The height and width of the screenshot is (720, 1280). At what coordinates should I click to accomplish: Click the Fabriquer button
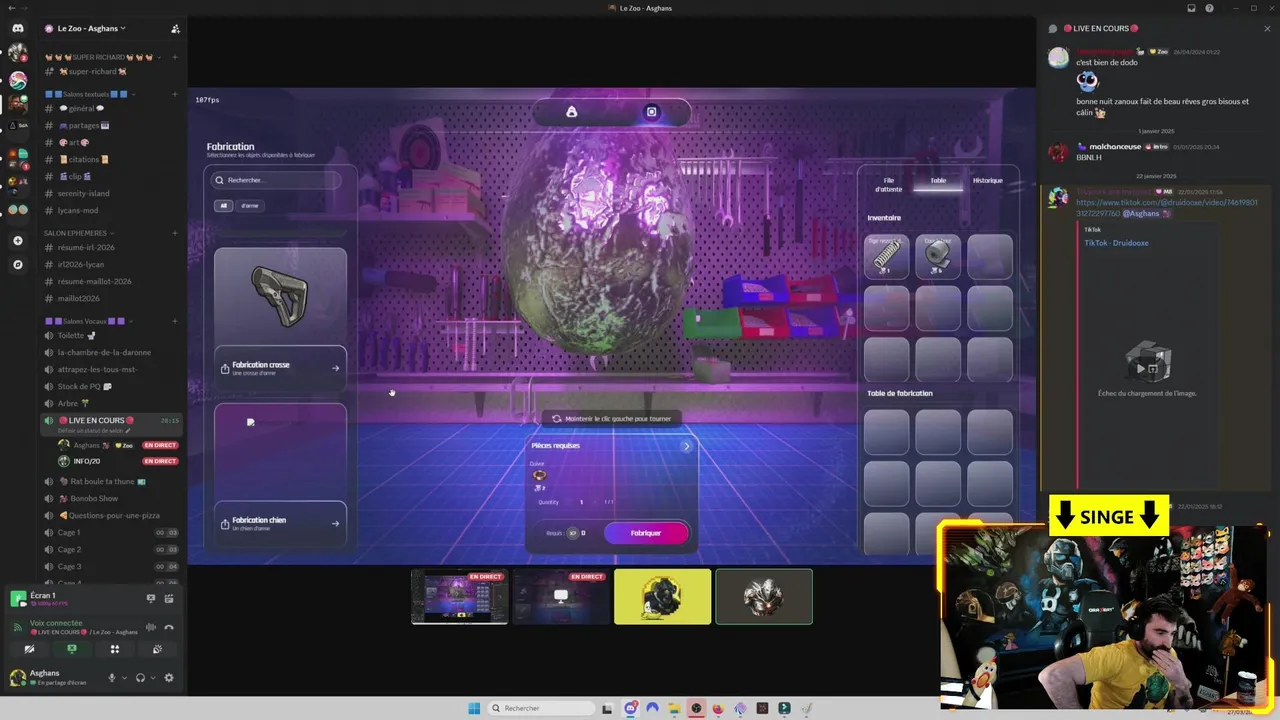click(x=646, y=533)
